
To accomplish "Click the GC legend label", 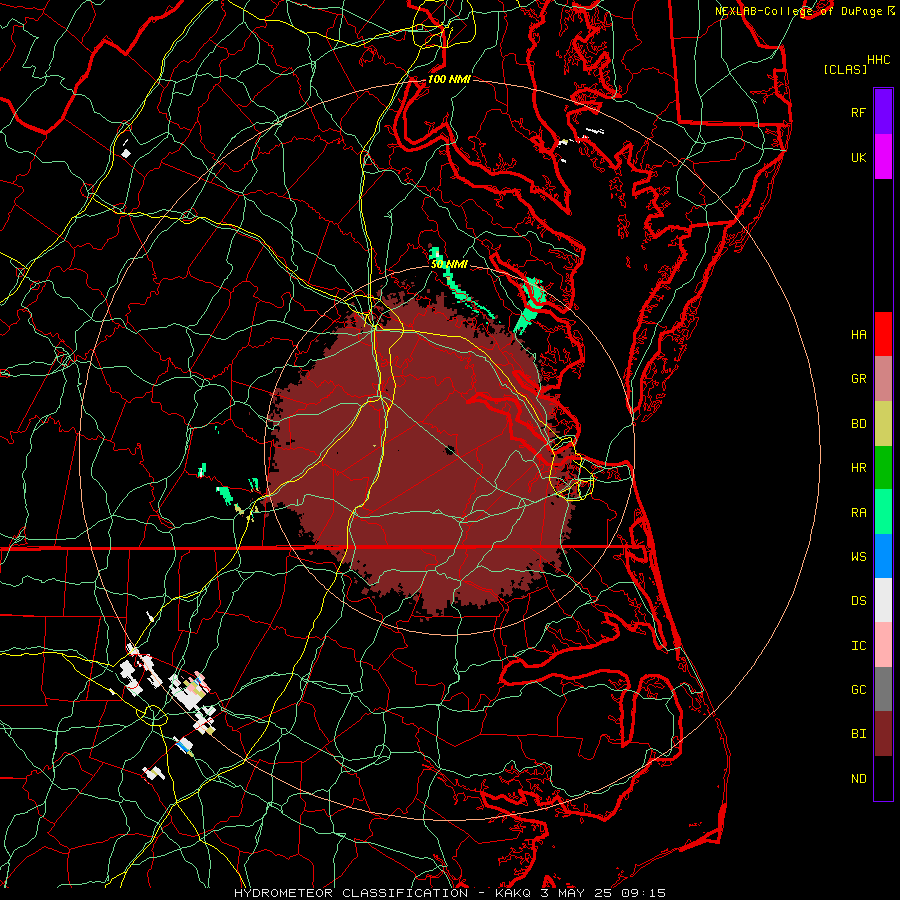I will (x=858, y=690).
